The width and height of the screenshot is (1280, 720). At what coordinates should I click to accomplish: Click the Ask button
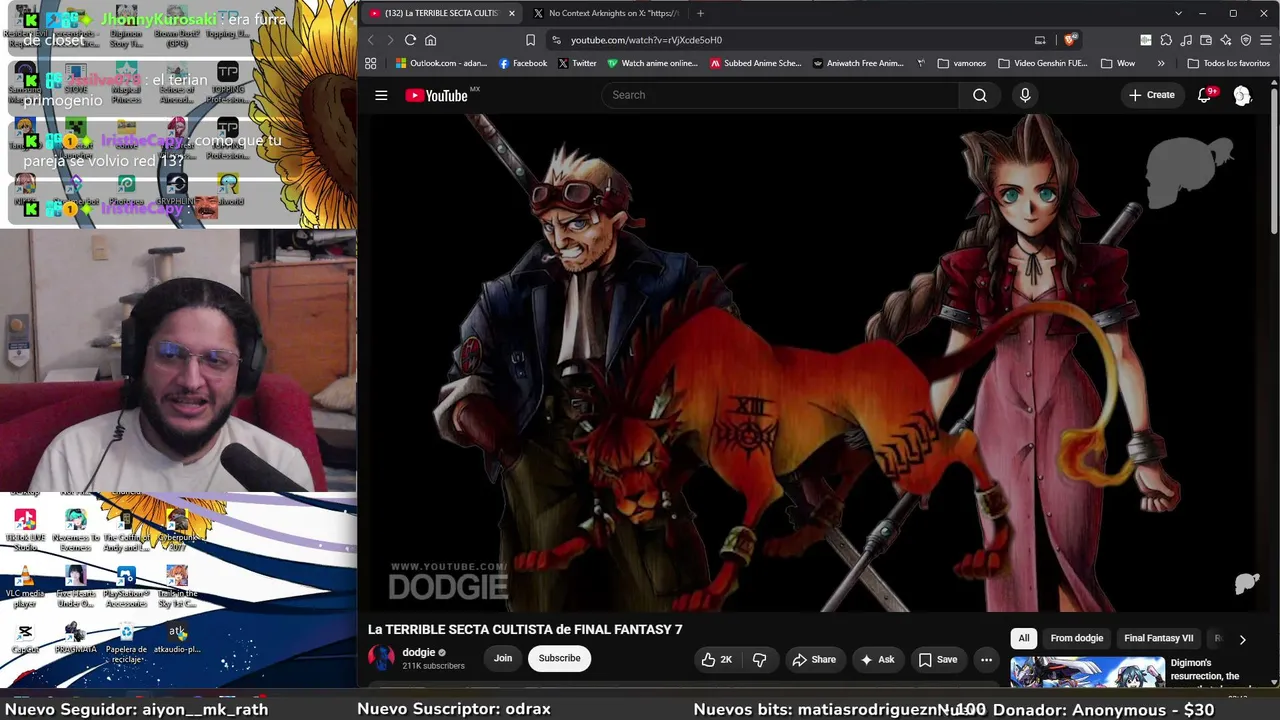coord(877,659)
